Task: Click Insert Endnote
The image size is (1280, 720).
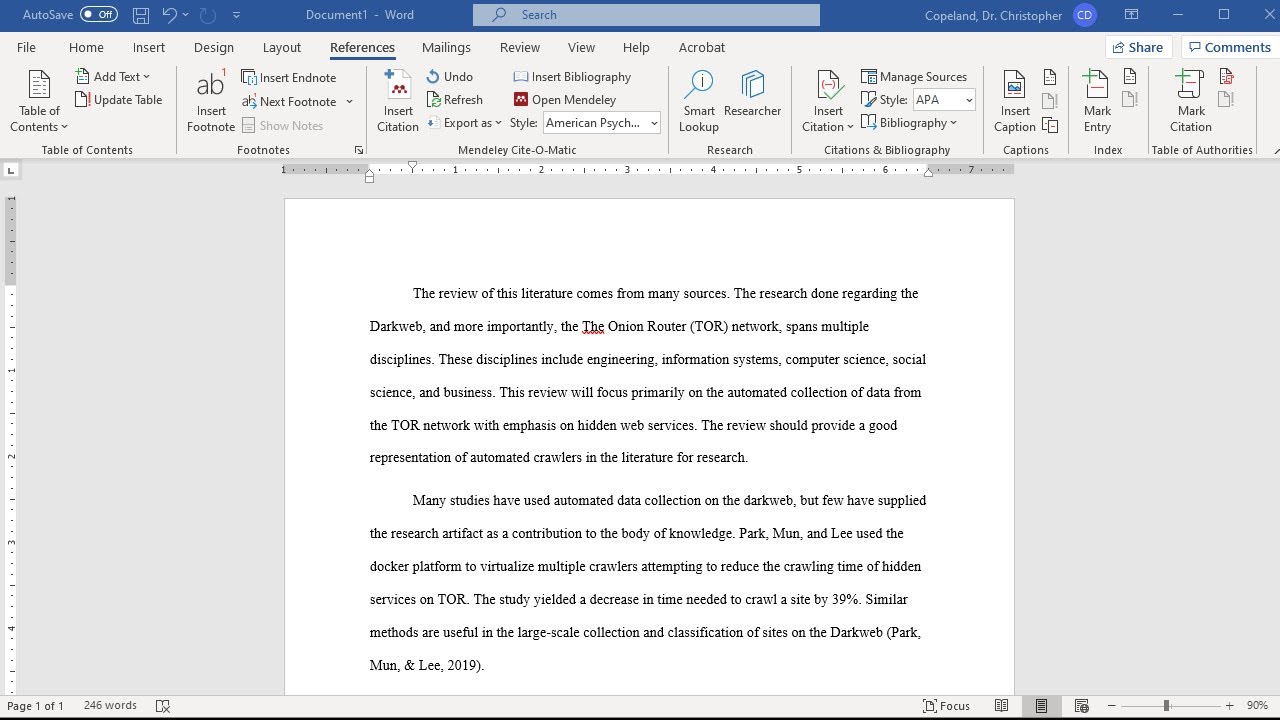Action: point(289,77)
